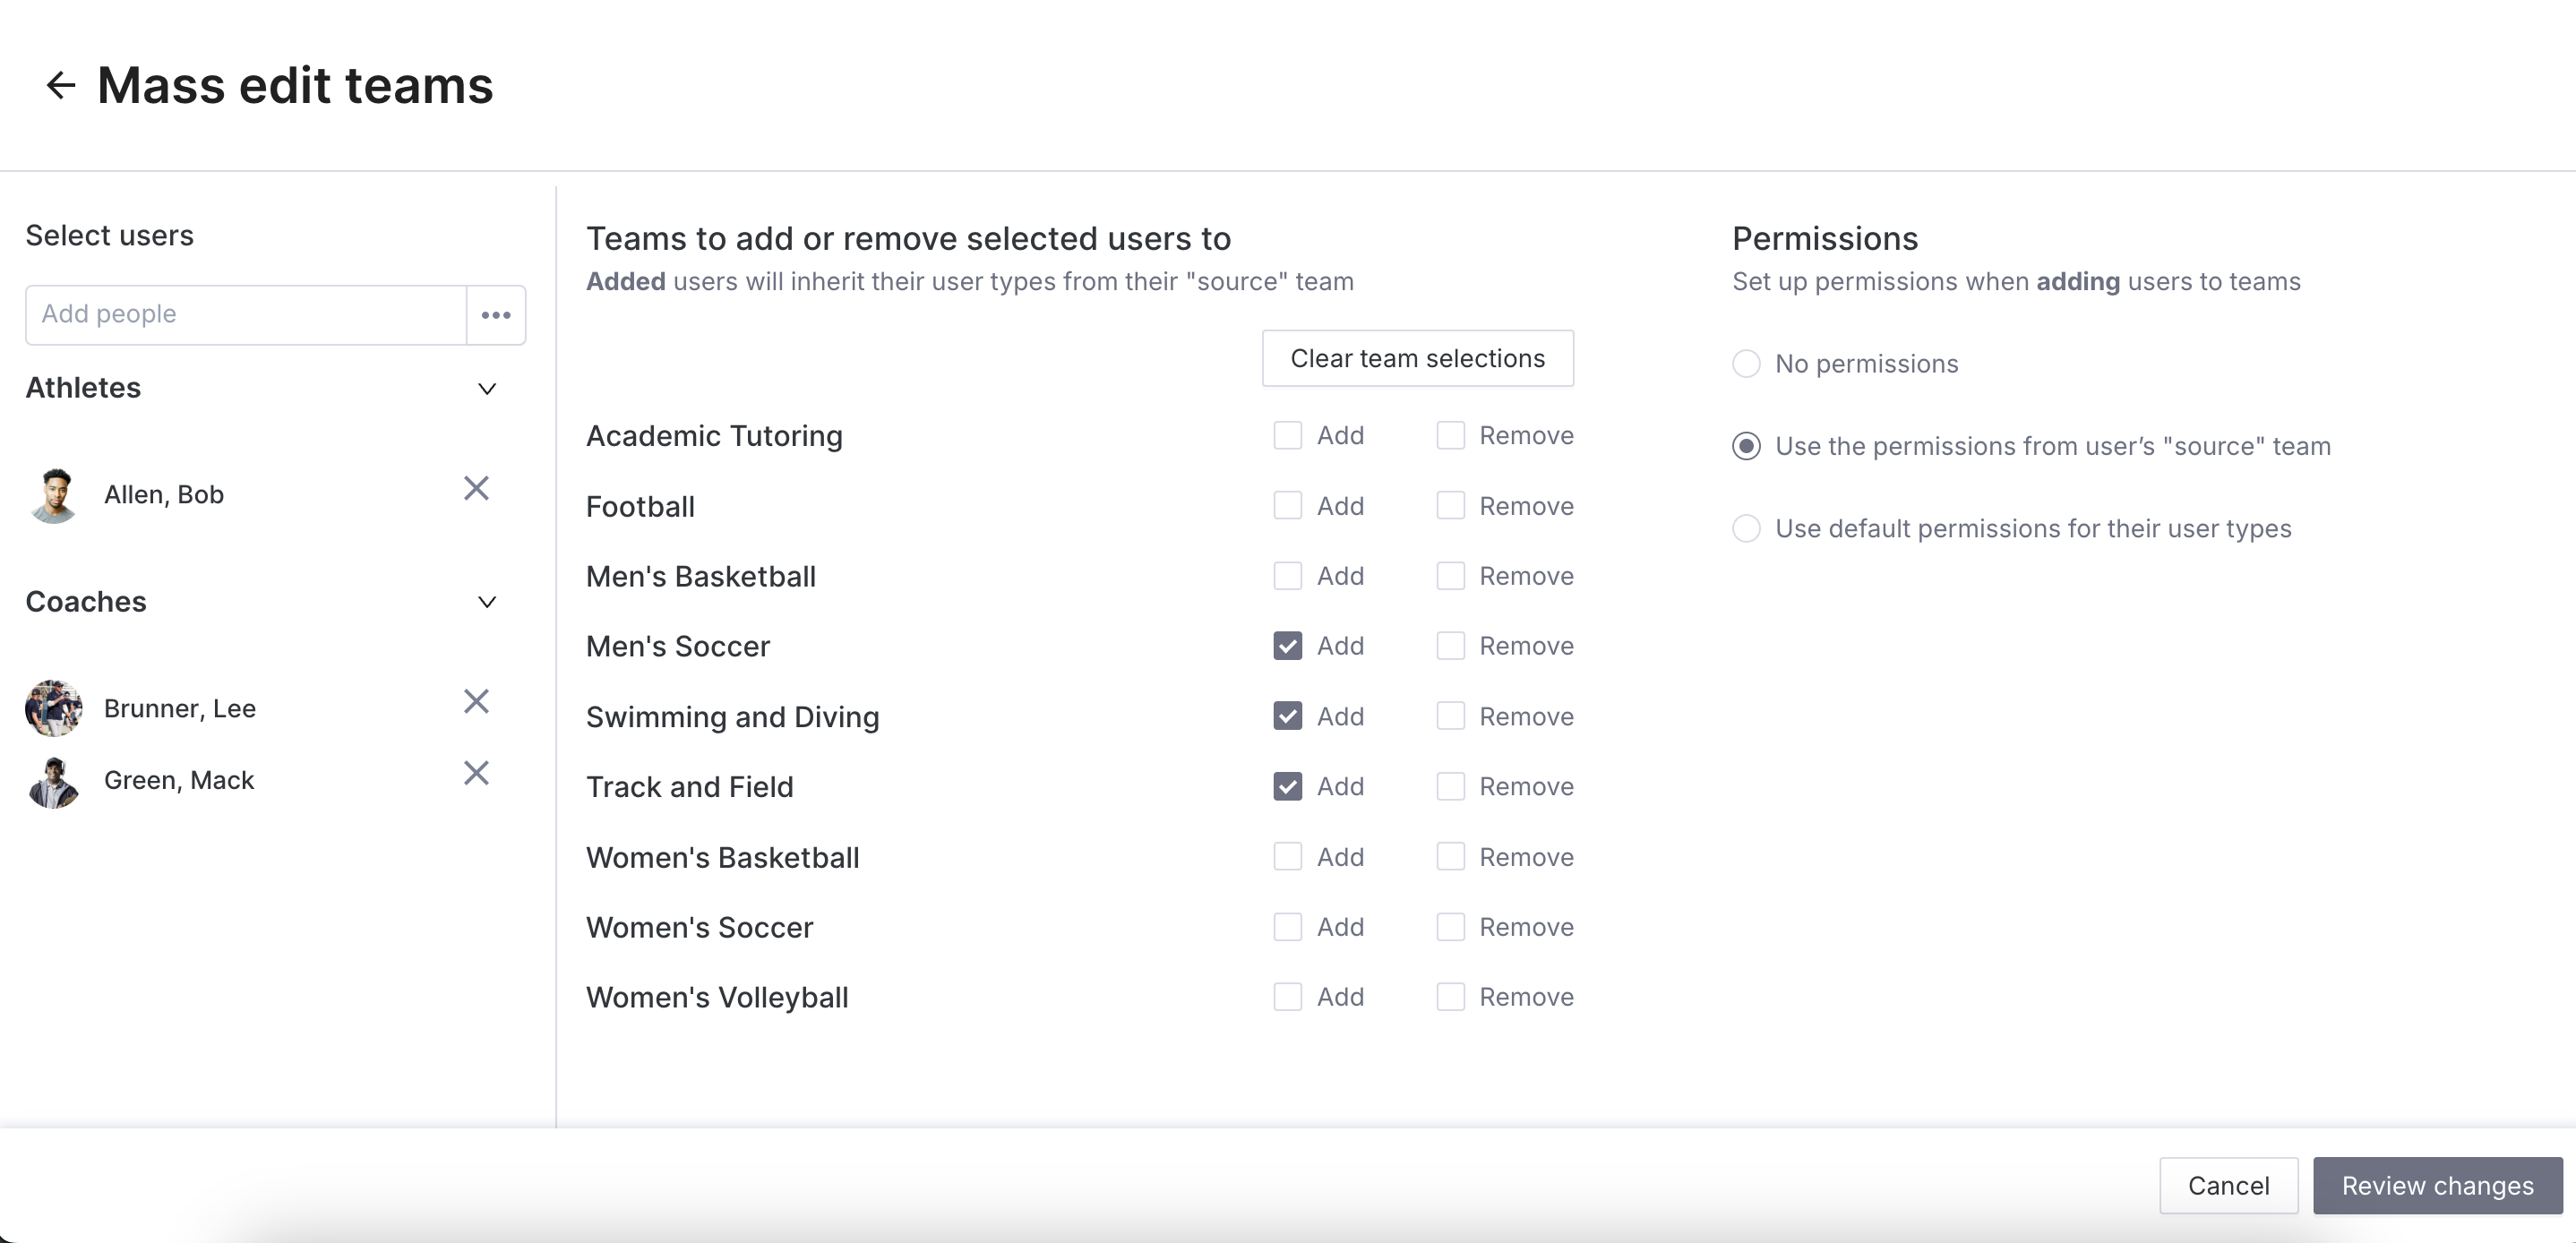Image resolution: width=2576 pixels, height=1243 pixels.
Task: Select permissions from user's source team
Action: point(1746,446)
